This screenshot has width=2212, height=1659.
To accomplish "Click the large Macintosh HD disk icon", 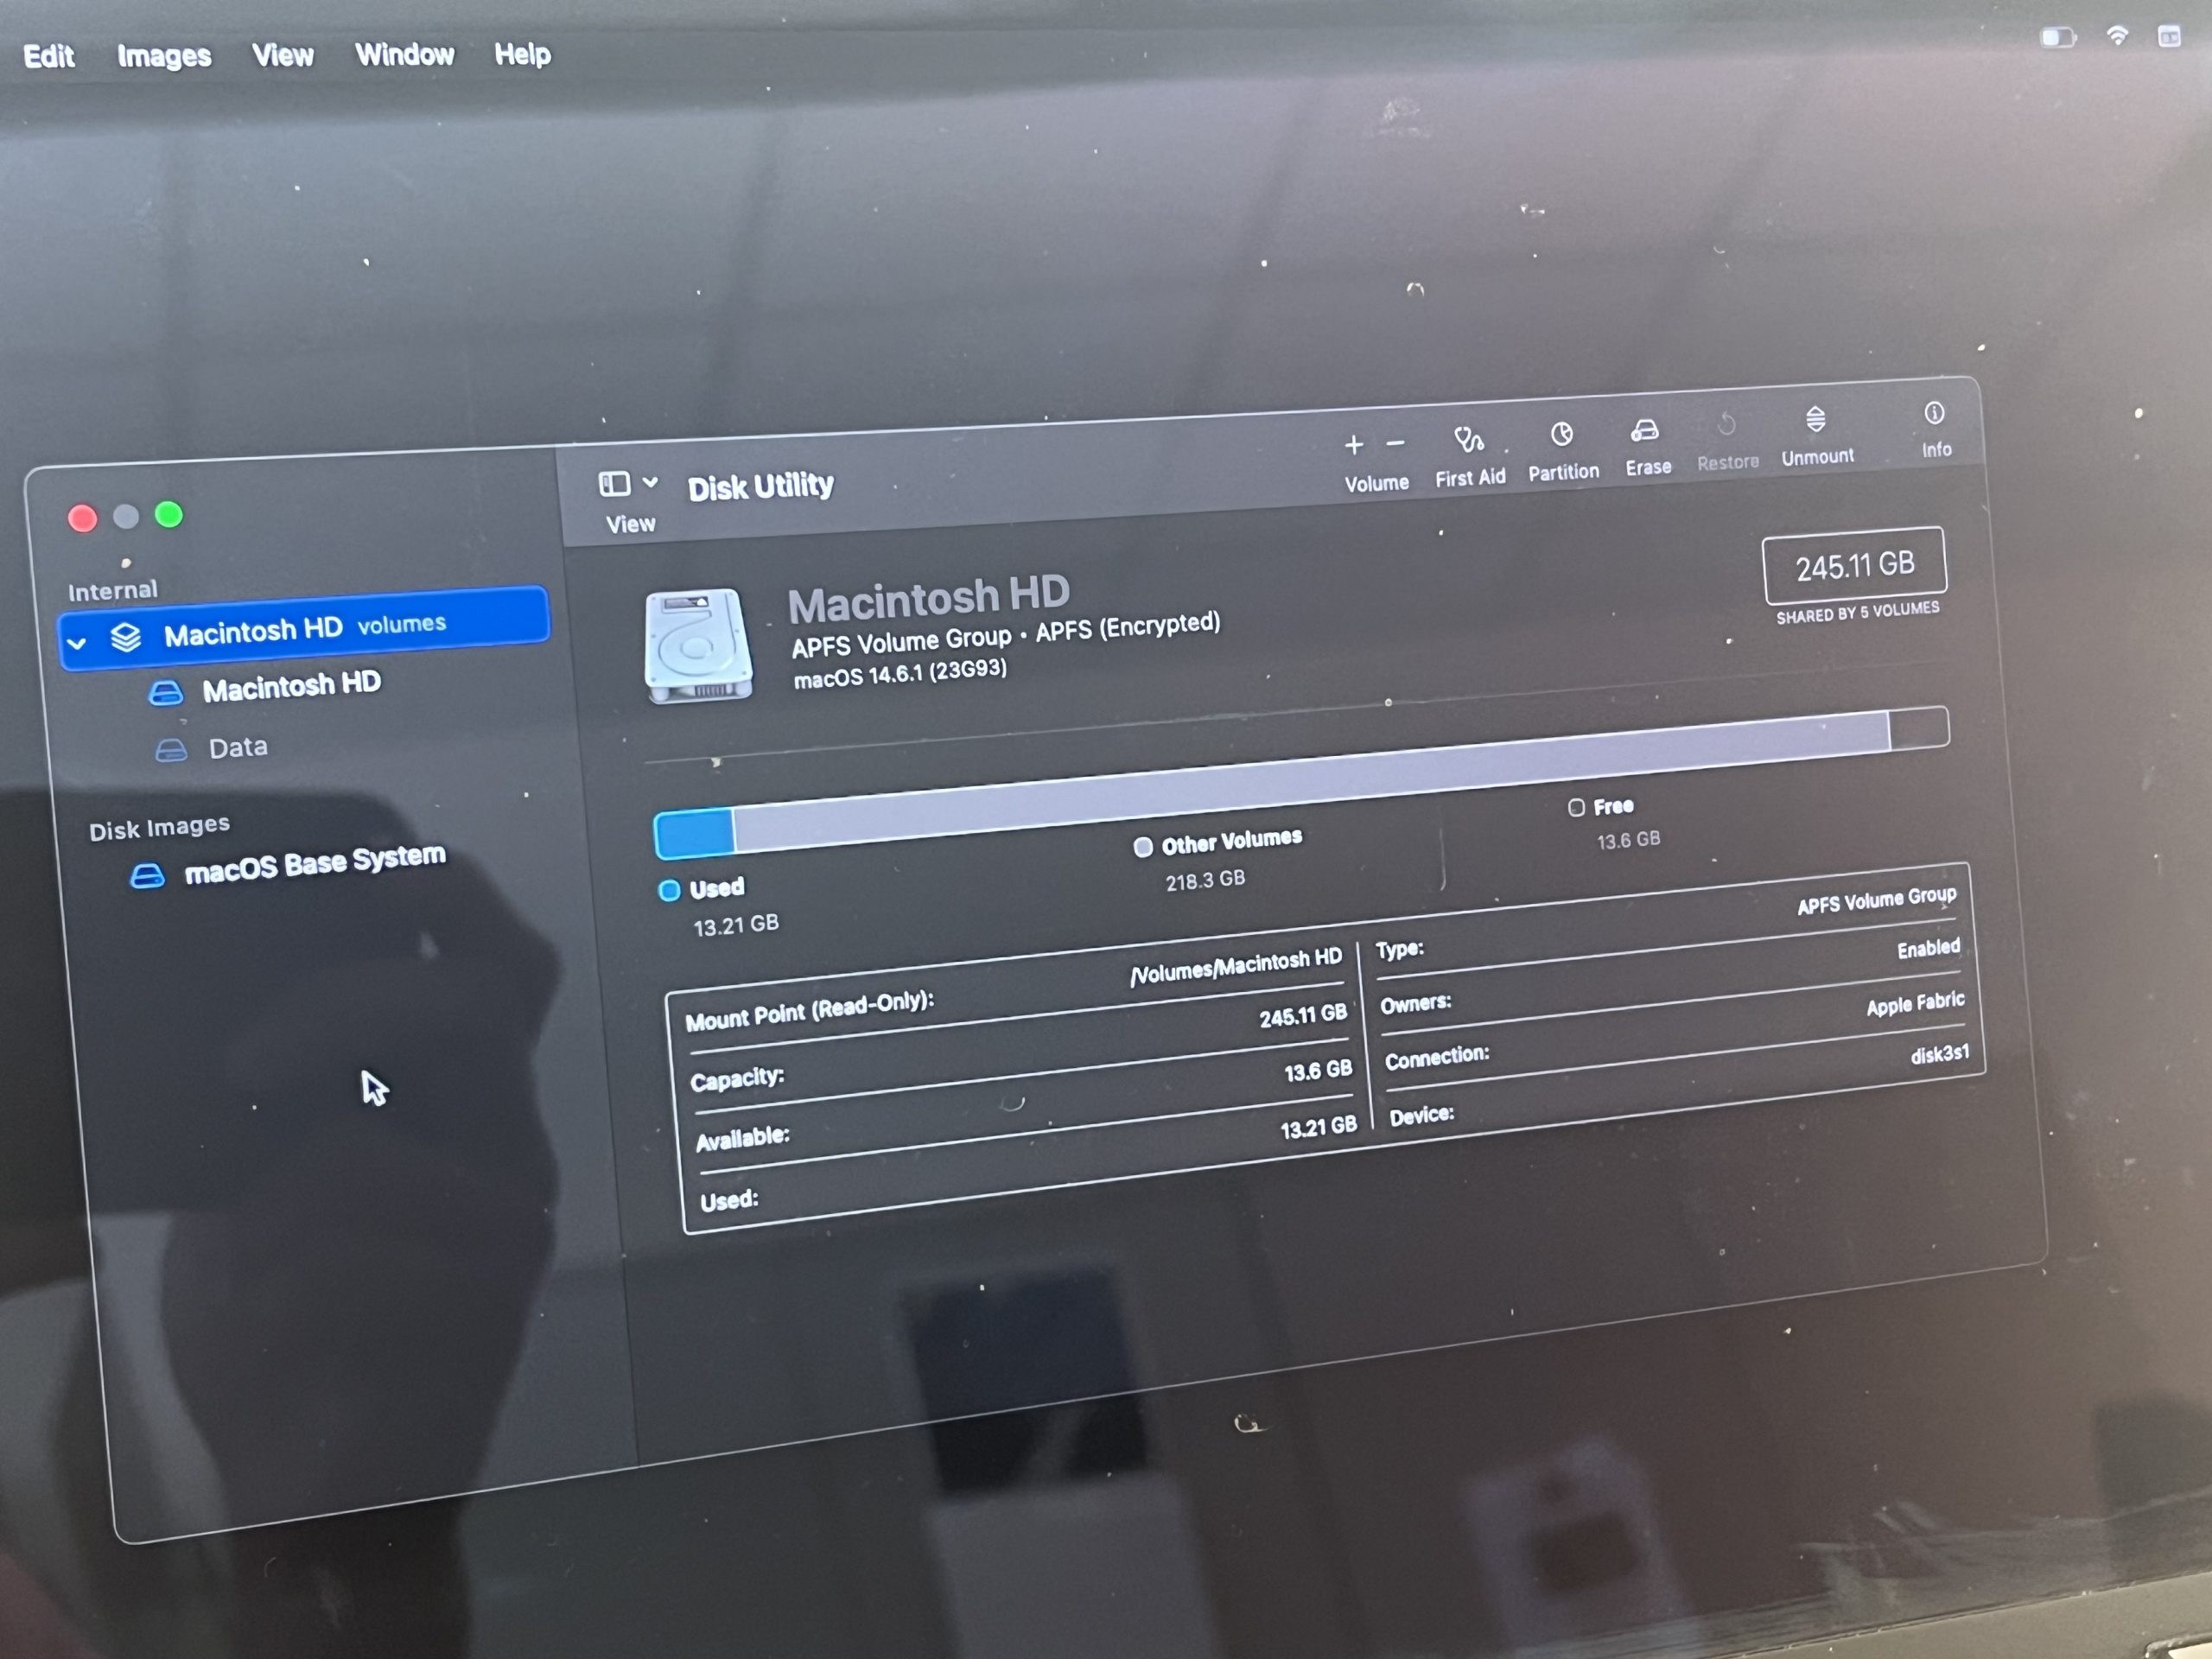I will [x=698, y=645].
